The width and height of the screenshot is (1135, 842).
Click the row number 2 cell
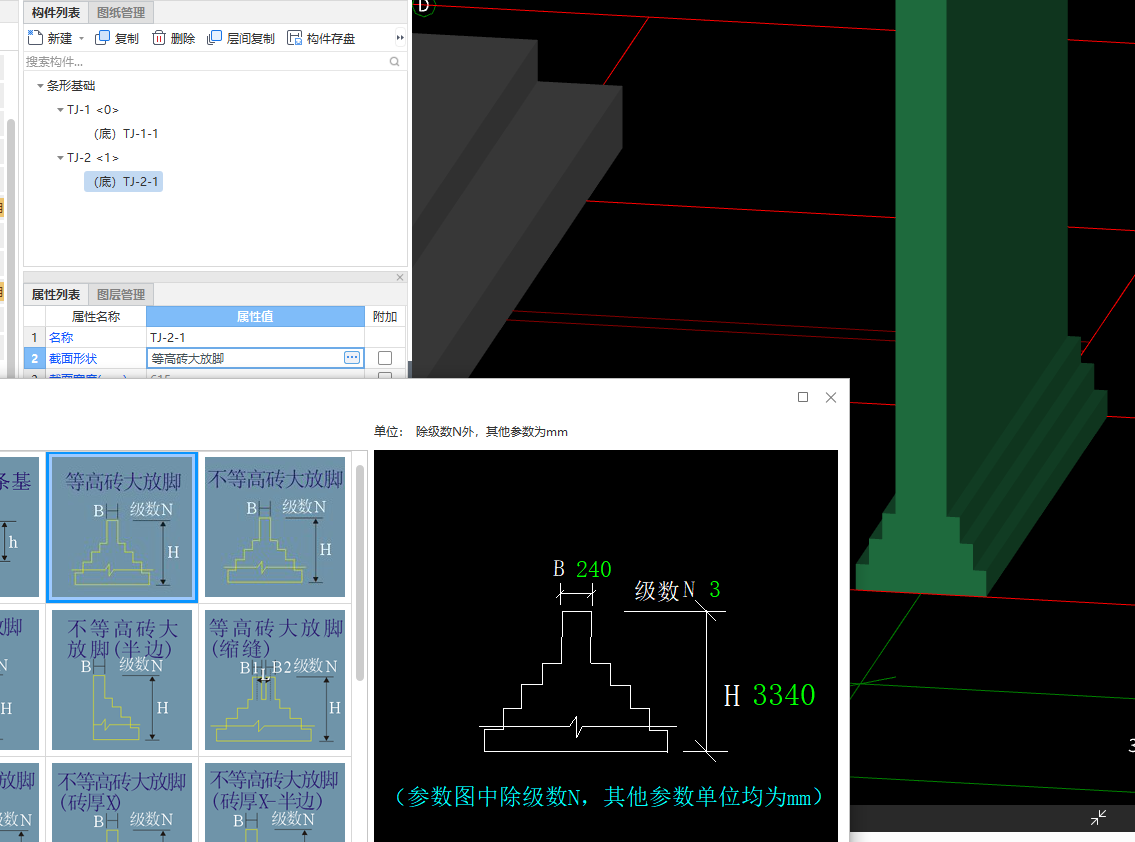click(x=34, y=358)
